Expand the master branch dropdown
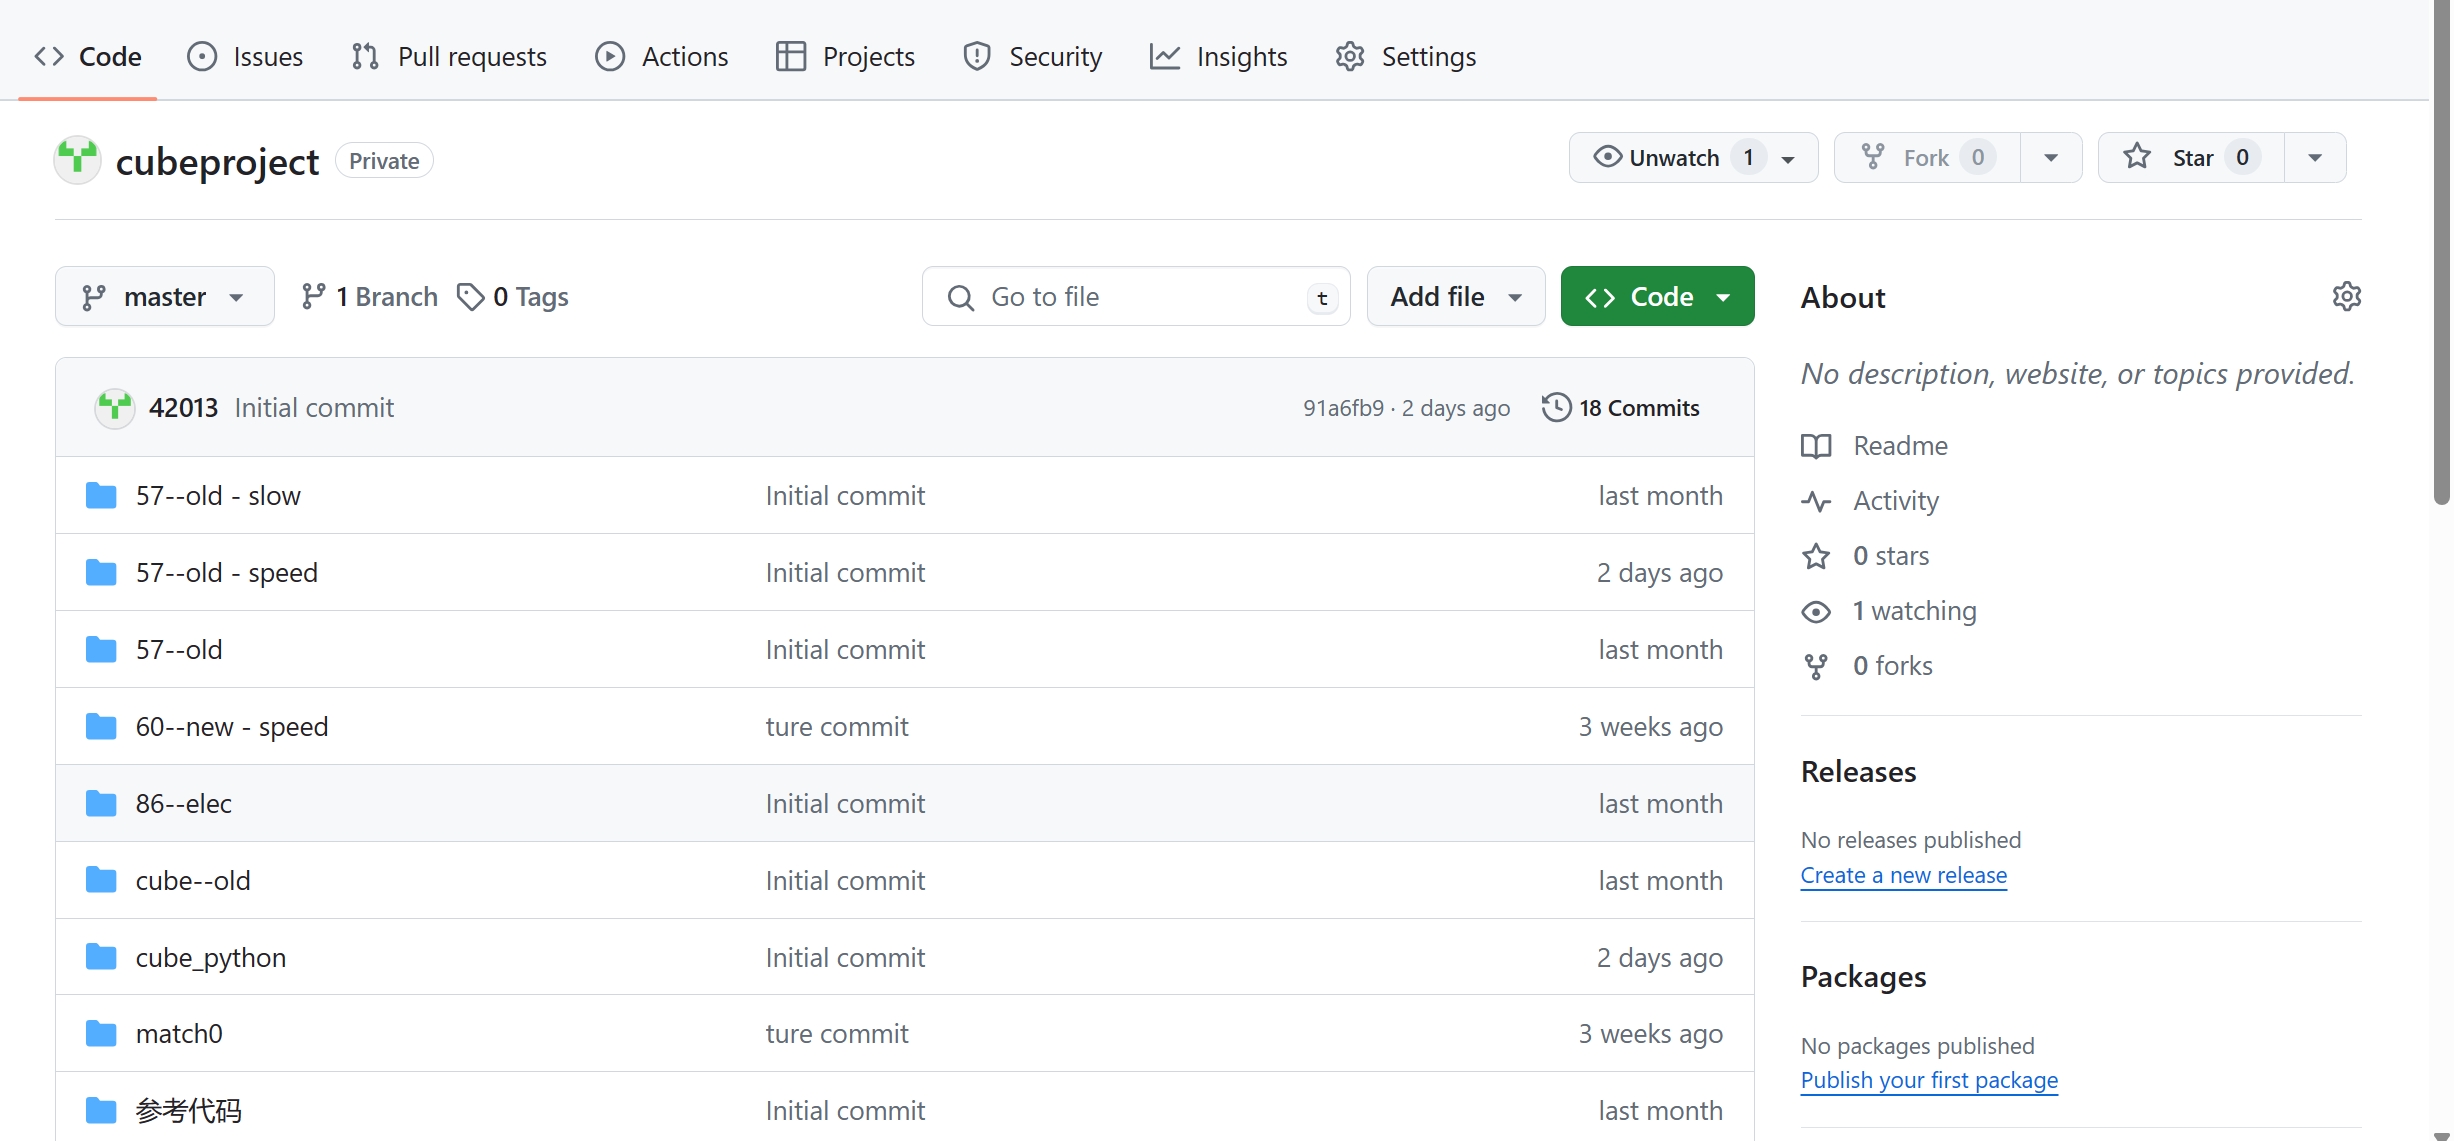 pyautogui.click(x=165, y=297)
